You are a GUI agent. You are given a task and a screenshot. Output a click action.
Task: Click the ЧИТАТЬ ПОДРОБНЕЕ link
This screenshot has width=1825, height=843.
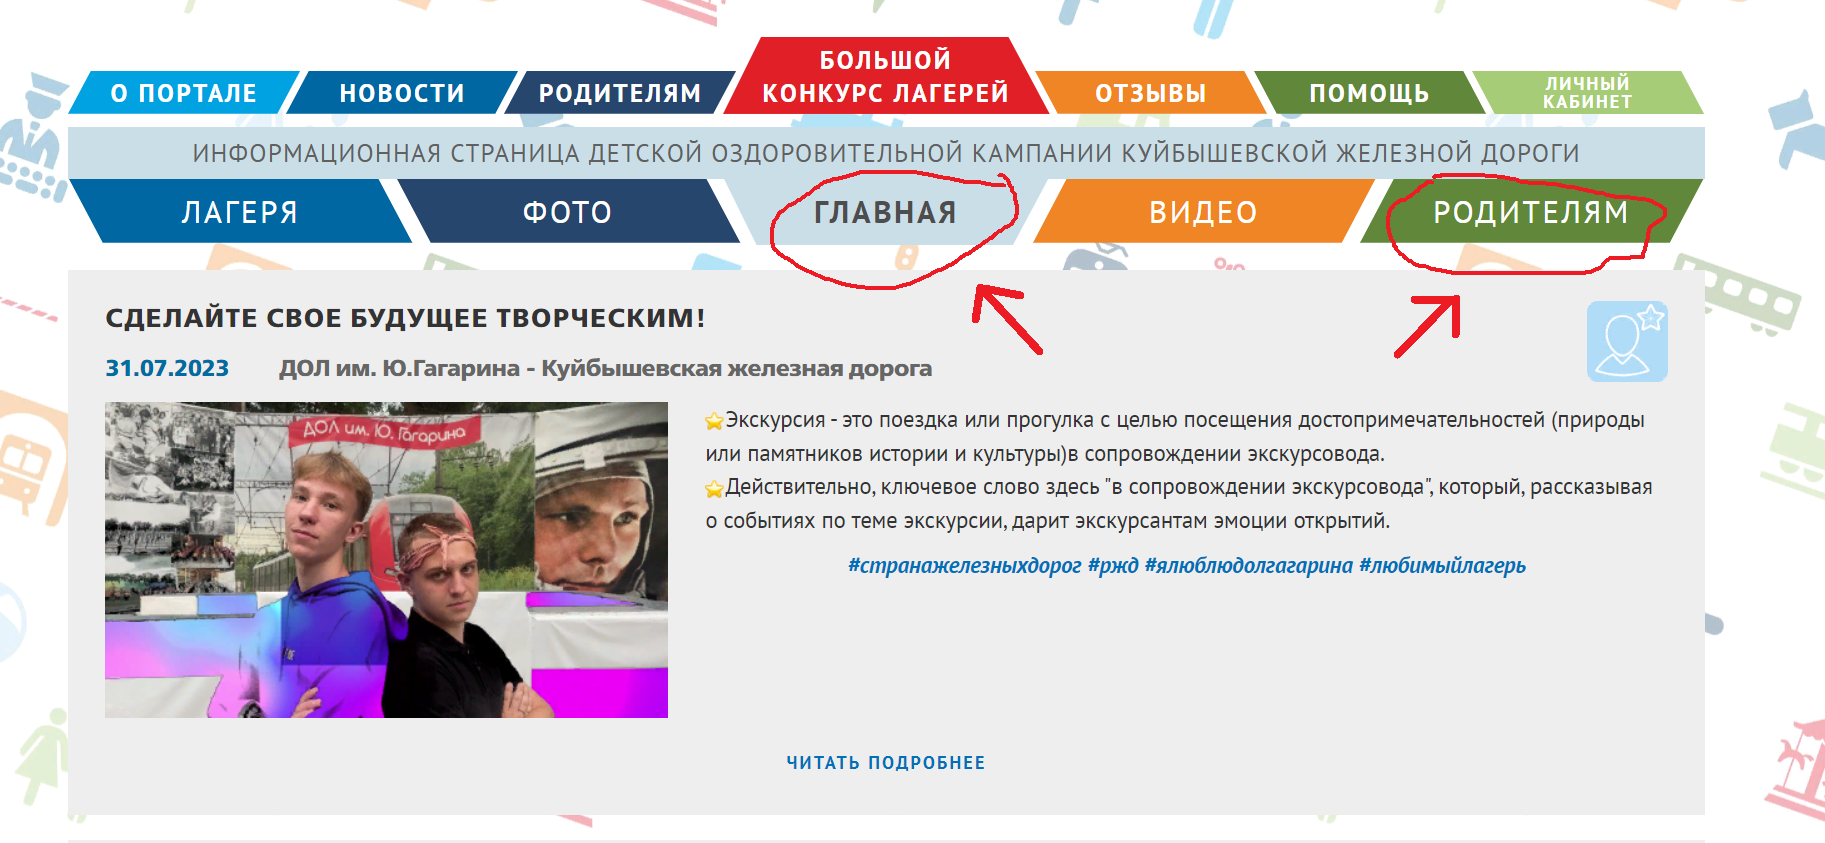point(886,763)
